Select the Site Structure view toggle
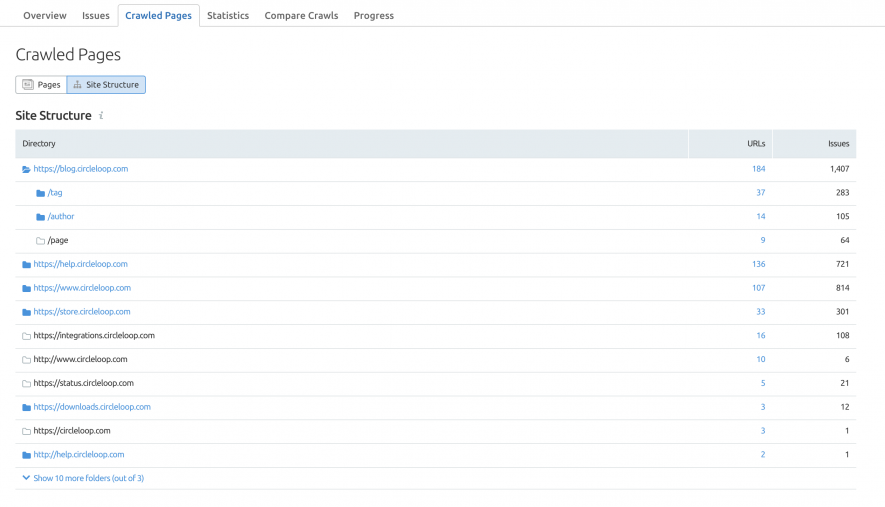The height and width of the screenshot is (507, 885). pos(106,85)
